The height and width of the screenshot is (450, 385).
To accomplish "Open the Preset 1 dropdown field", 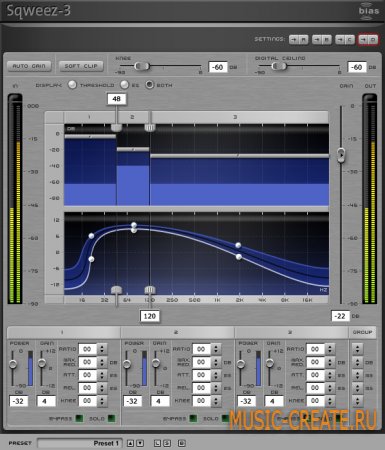I will [x=80, y=443].
